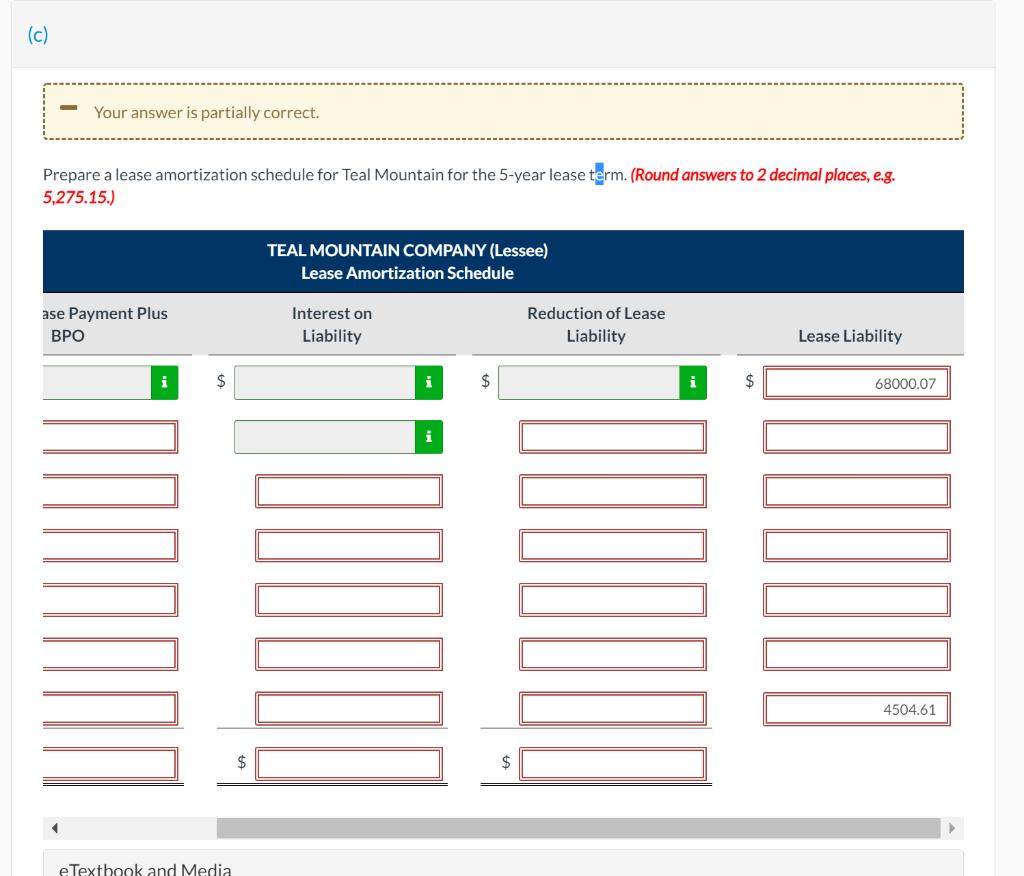Image resolution: width=1024 pixels, height=876 pixels.
Task: Click 'Lease Liability' column header
Action: point(850,336)
